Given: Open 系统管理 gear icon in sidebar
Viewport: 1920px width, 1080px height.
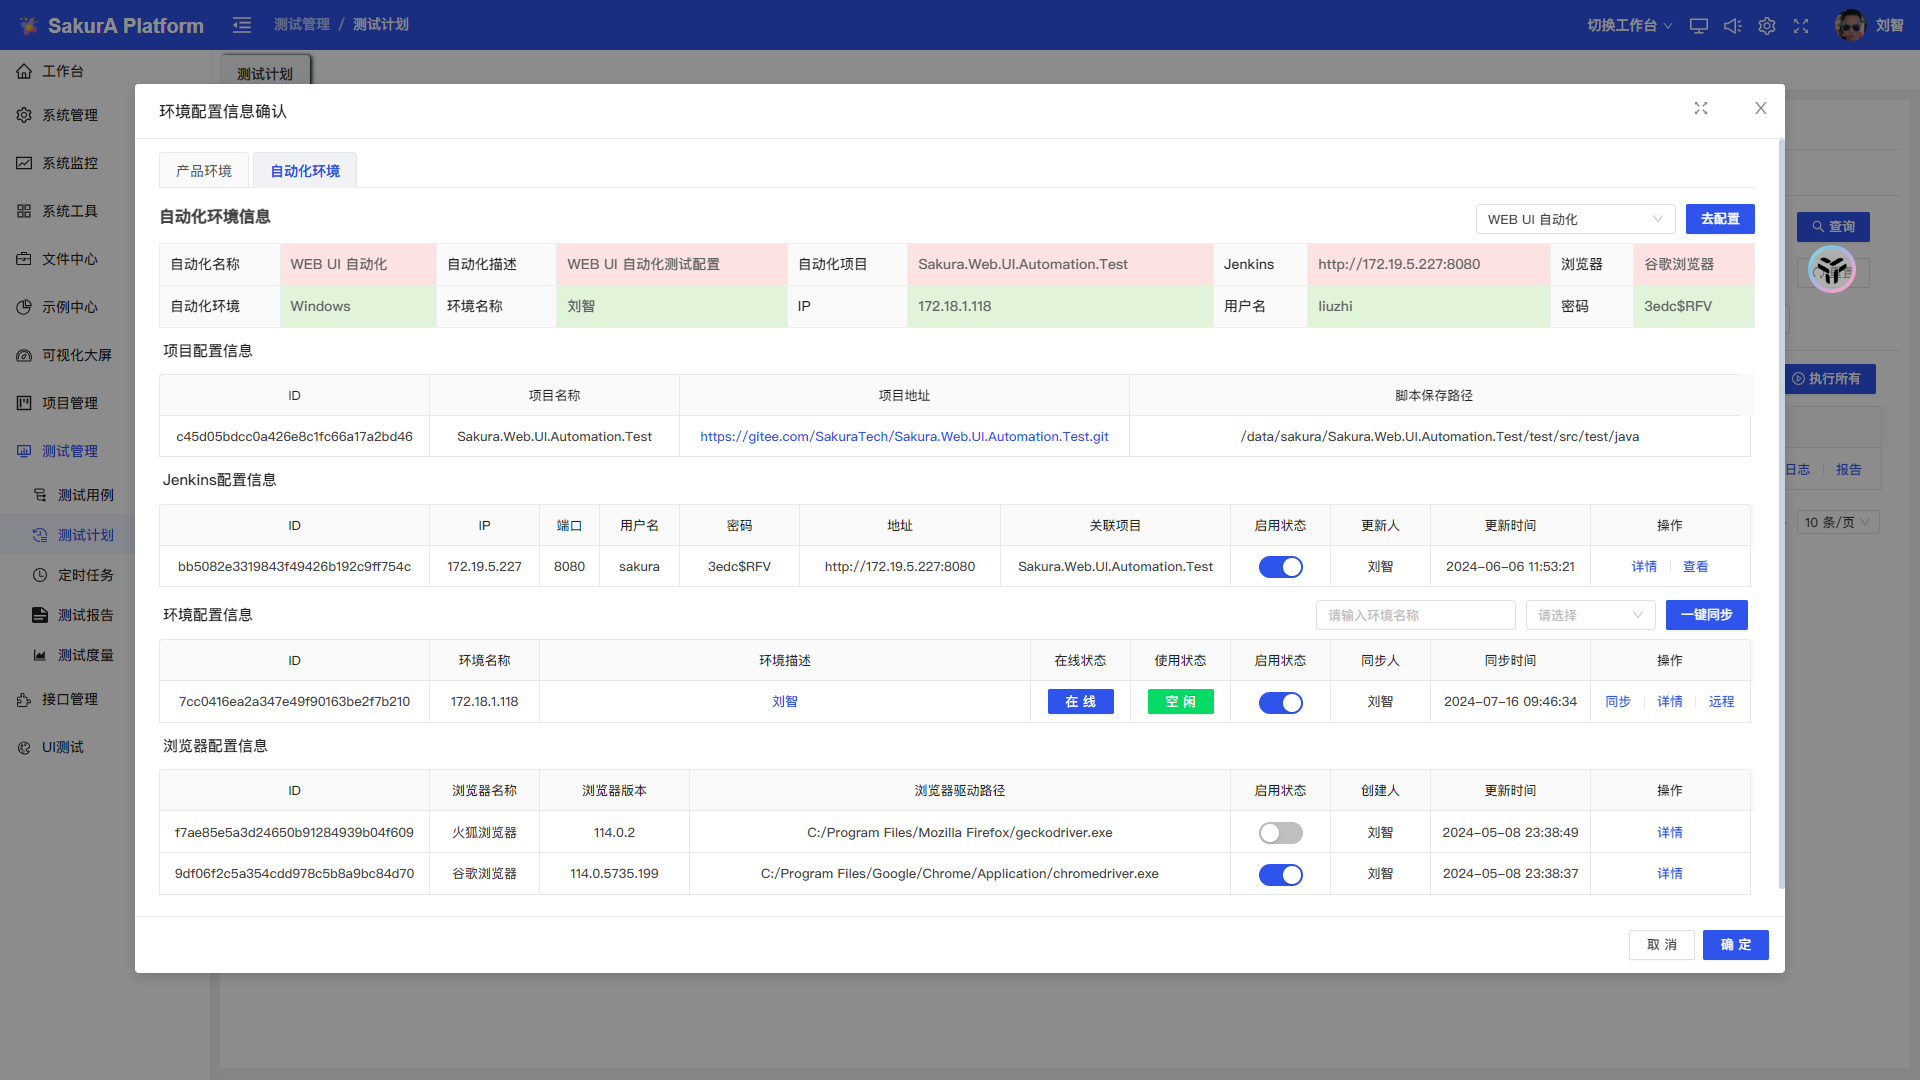Looking at the screenshot, I should coord(24,115).
